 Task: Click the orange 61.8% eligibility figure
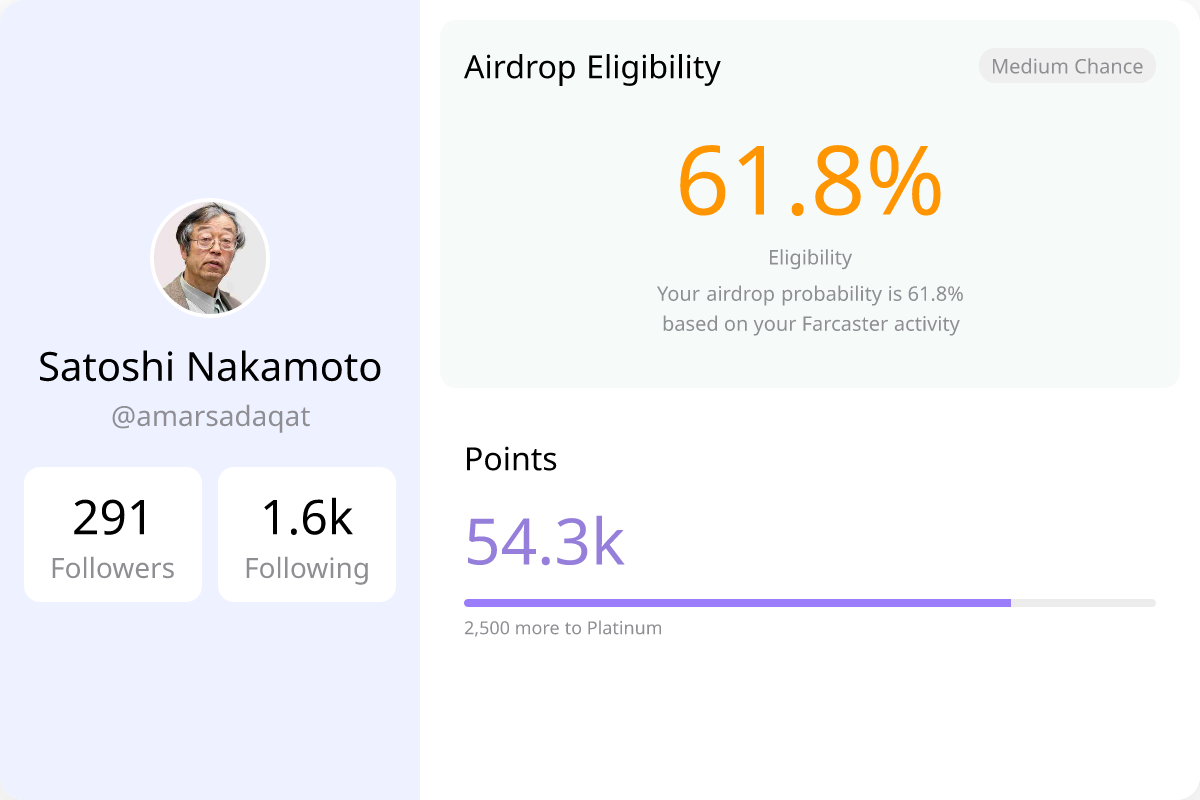click(x=810, y=182)
